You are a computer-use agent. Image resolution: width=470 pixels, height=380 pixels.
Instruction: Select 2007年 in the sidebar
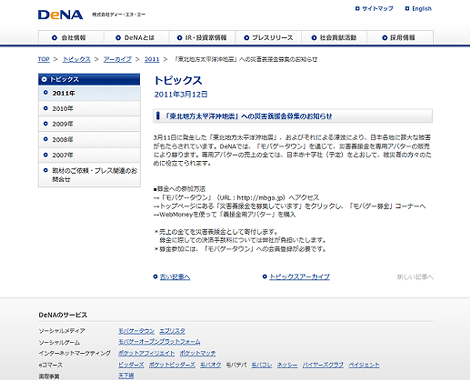(89, 155)
